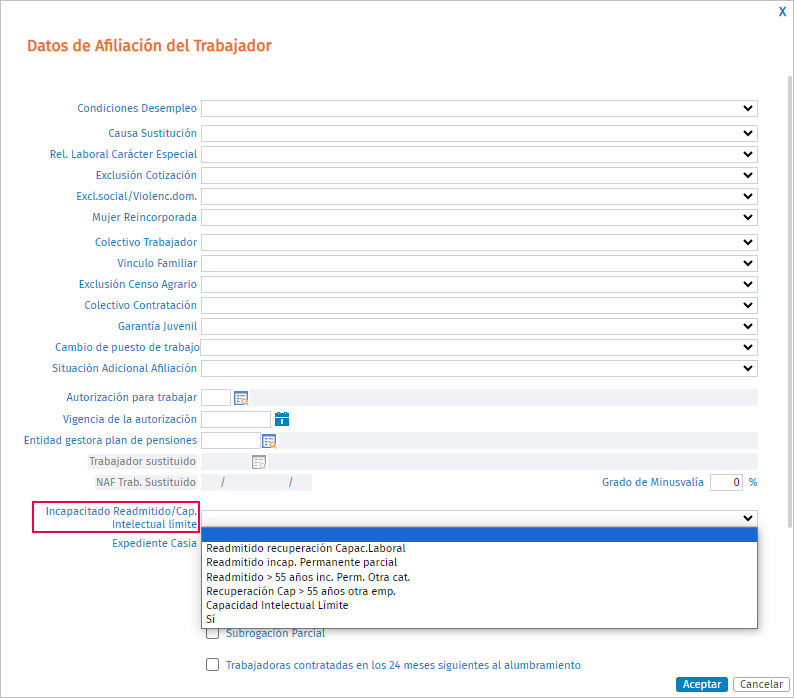794x698 pixels.
Task: Open calendar picker for Vigencia de la autorización
Action: tap(282, 419)
